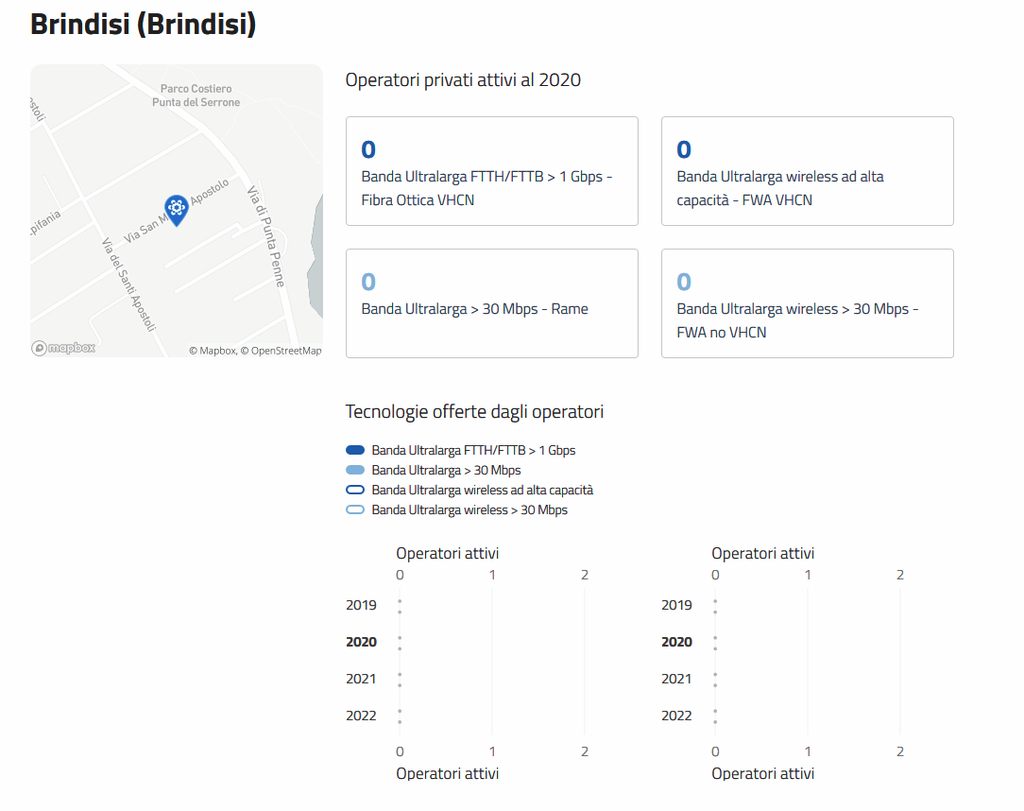Select the Banda Ultralarga > 30 Mbps Rame card
Screen dimensions: 1024x811
pyautogui.click(x=491, y=303)
